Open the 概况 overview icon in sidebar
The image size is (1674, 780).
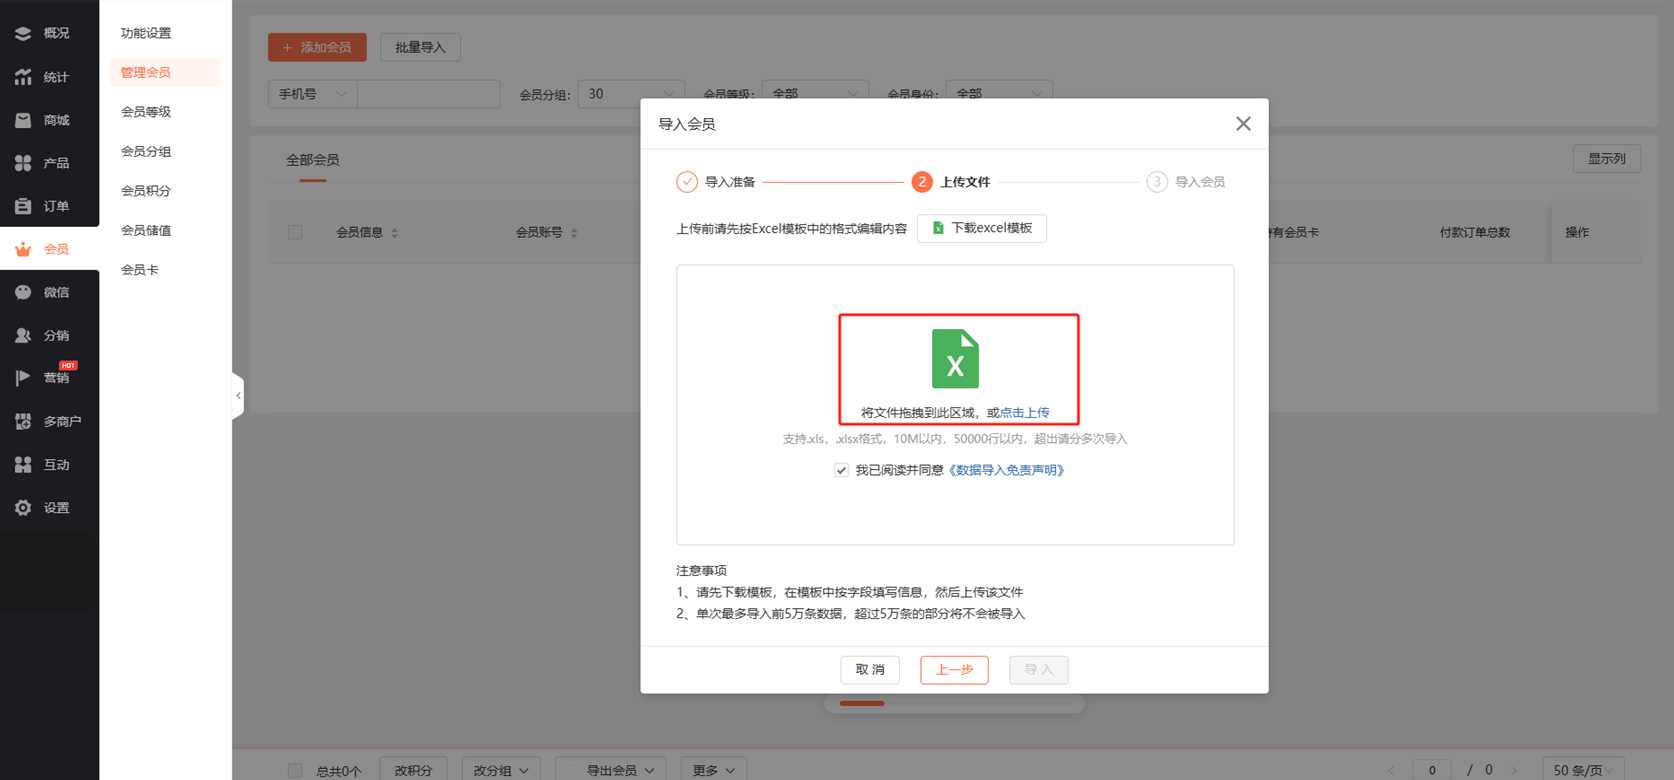pyautogui.click(x=23, y=33)
